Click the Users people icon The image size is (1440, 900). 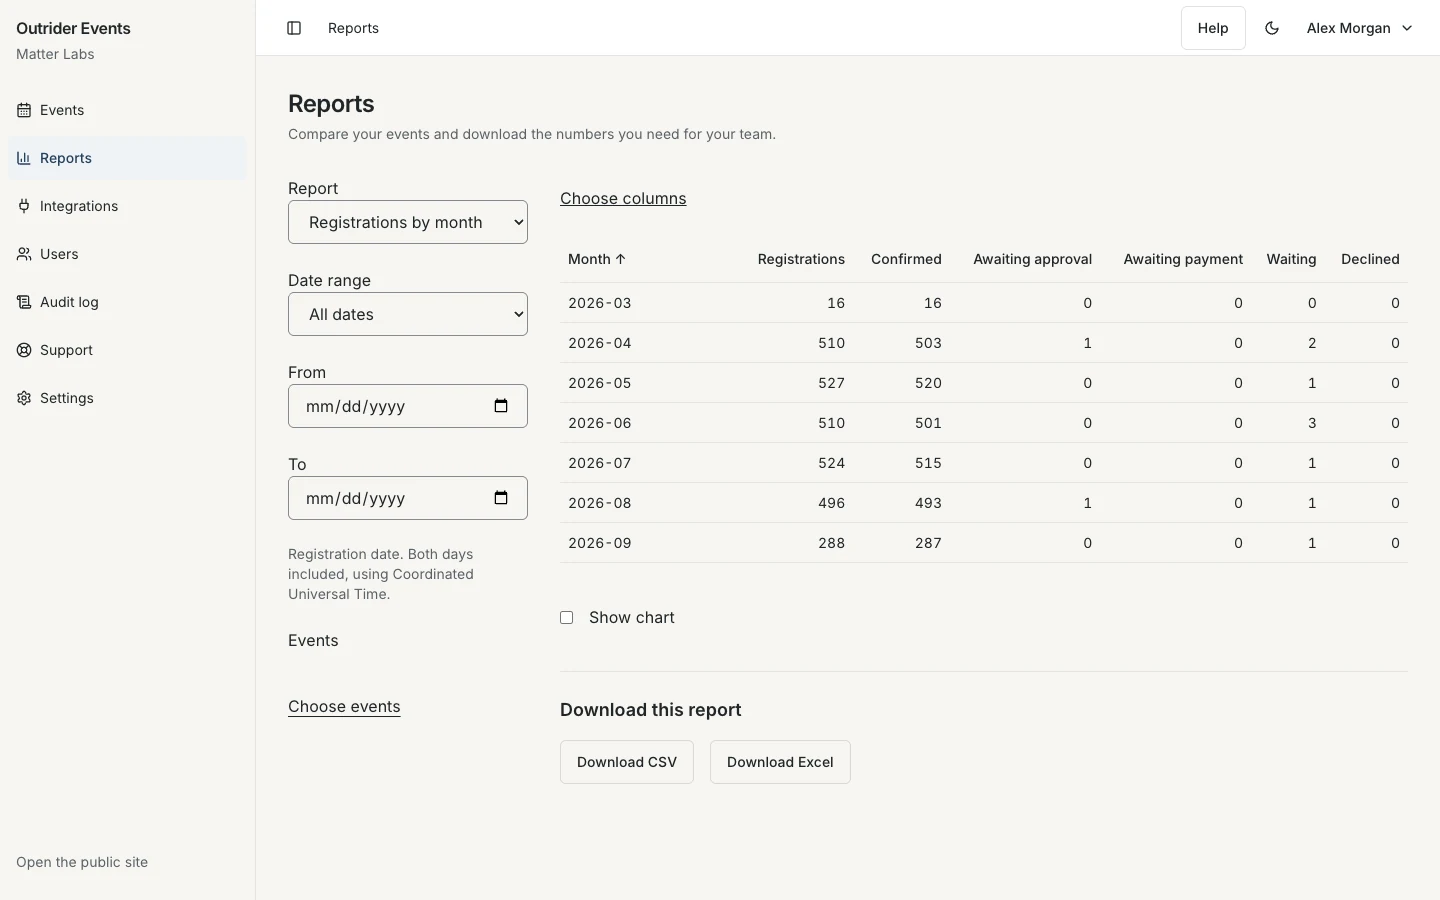(24, 254)
